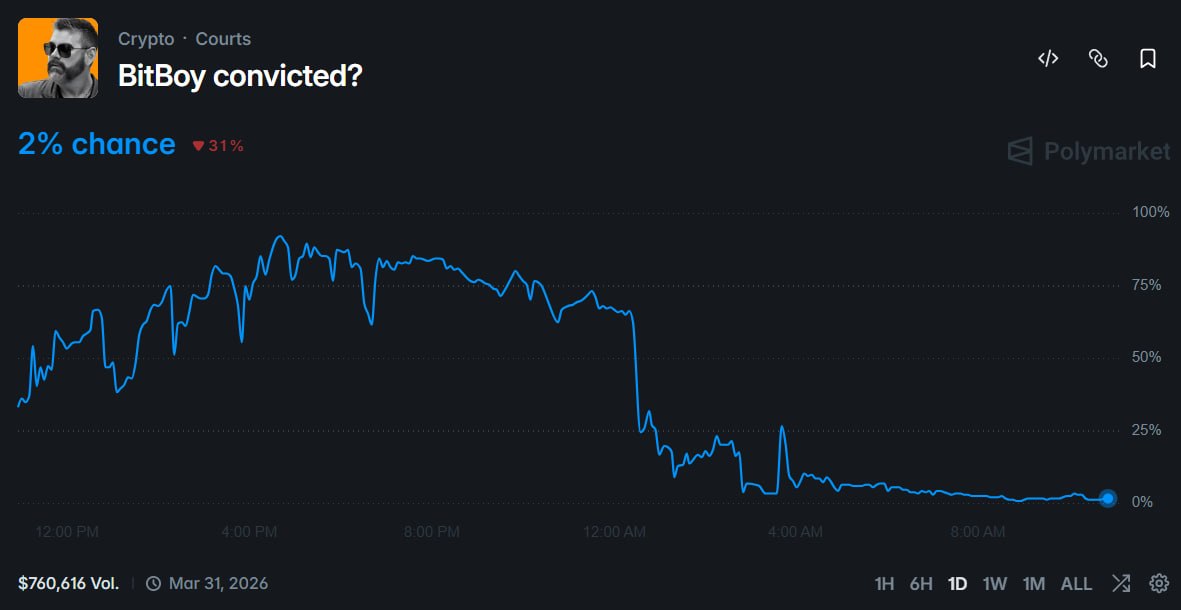View ALL time price history

(x=1076, y=582)
